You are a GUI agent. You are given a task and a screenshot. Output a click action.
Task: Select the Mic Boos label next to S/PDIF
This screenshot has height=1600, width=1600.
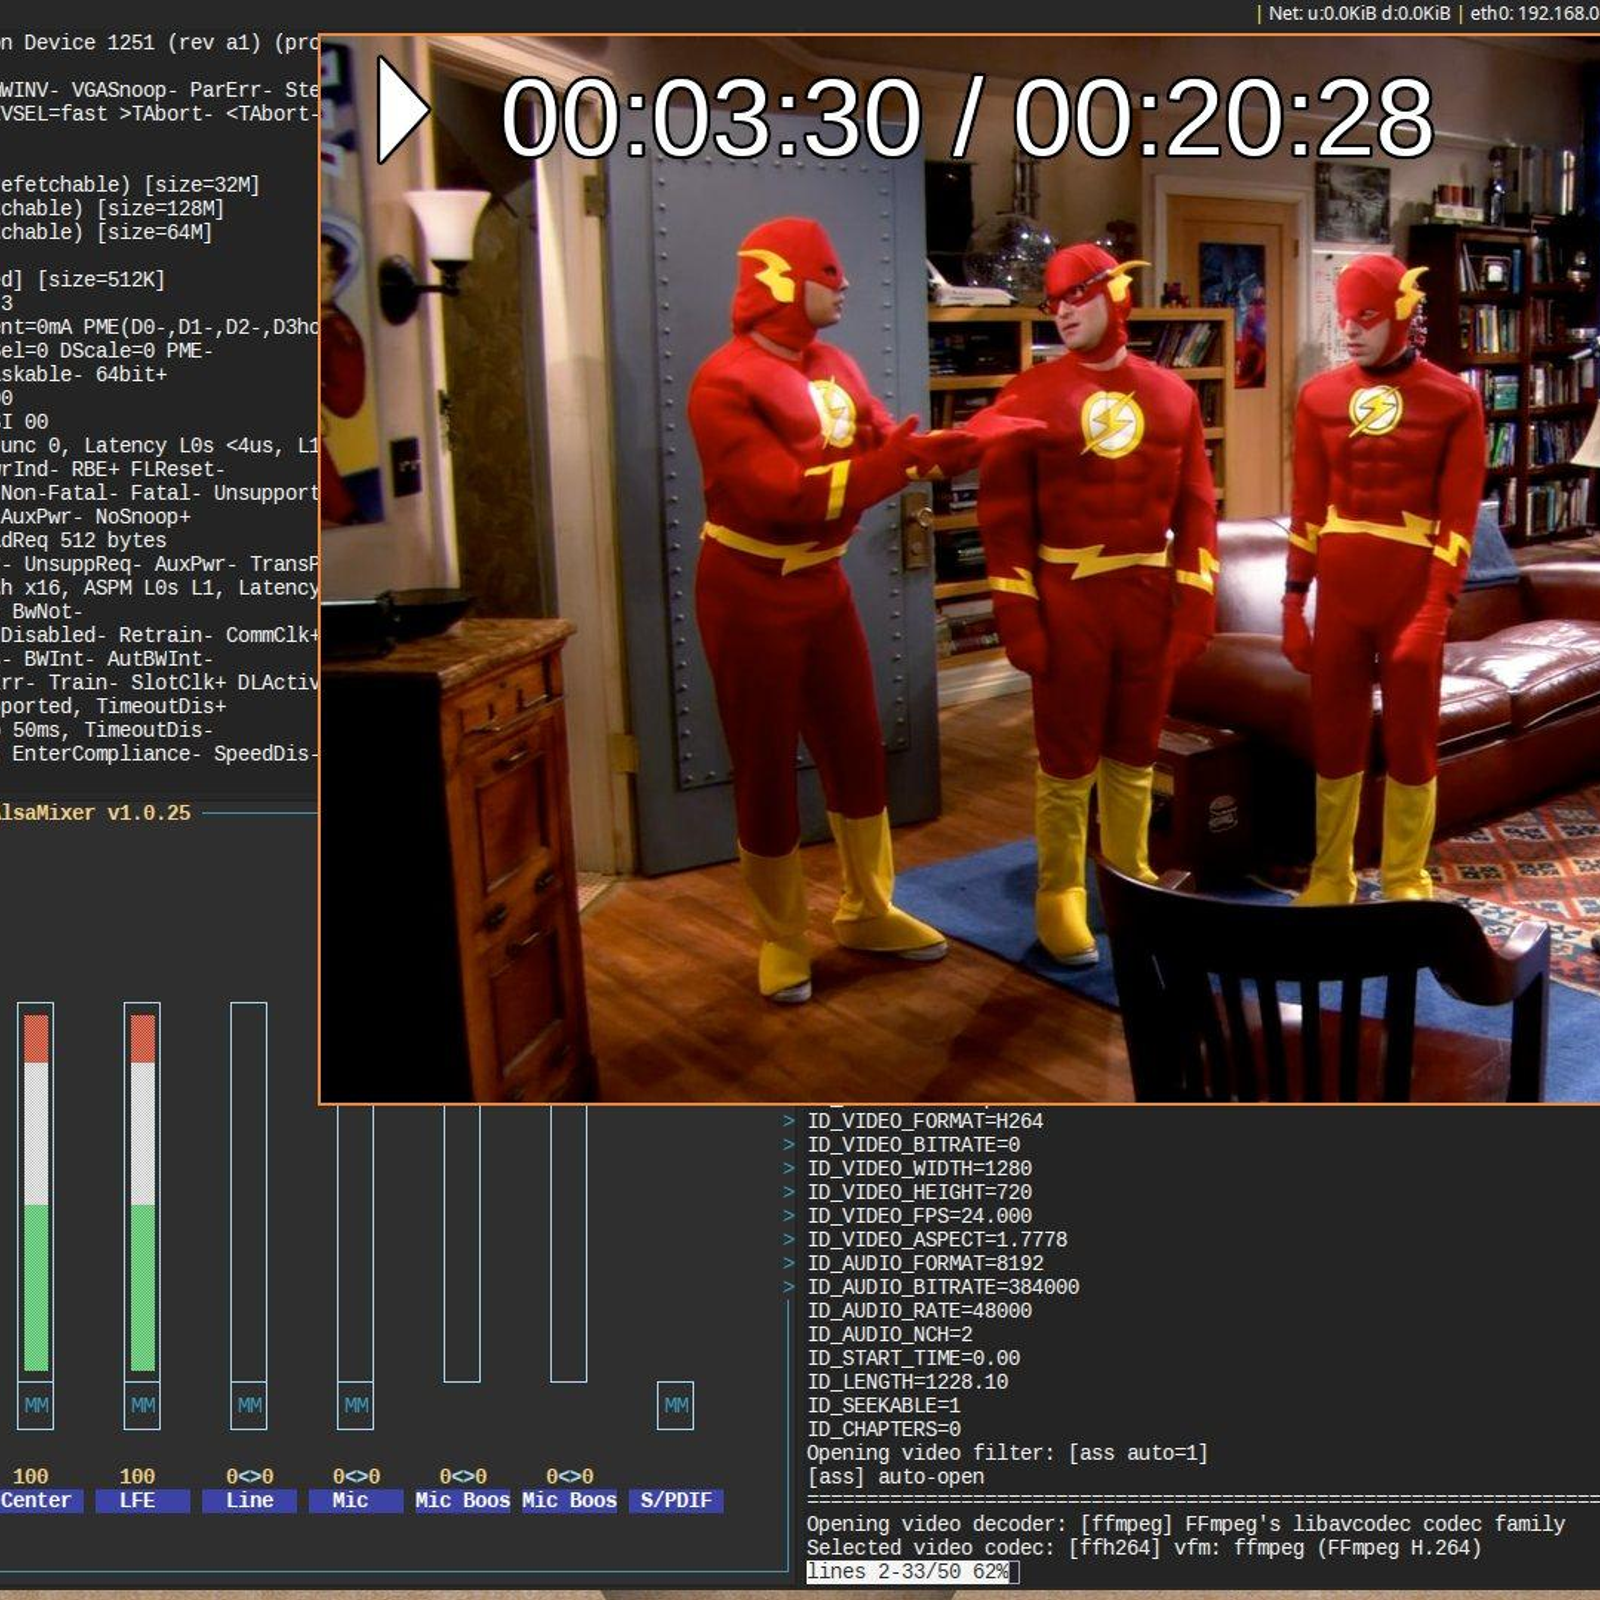[569, 1500]
